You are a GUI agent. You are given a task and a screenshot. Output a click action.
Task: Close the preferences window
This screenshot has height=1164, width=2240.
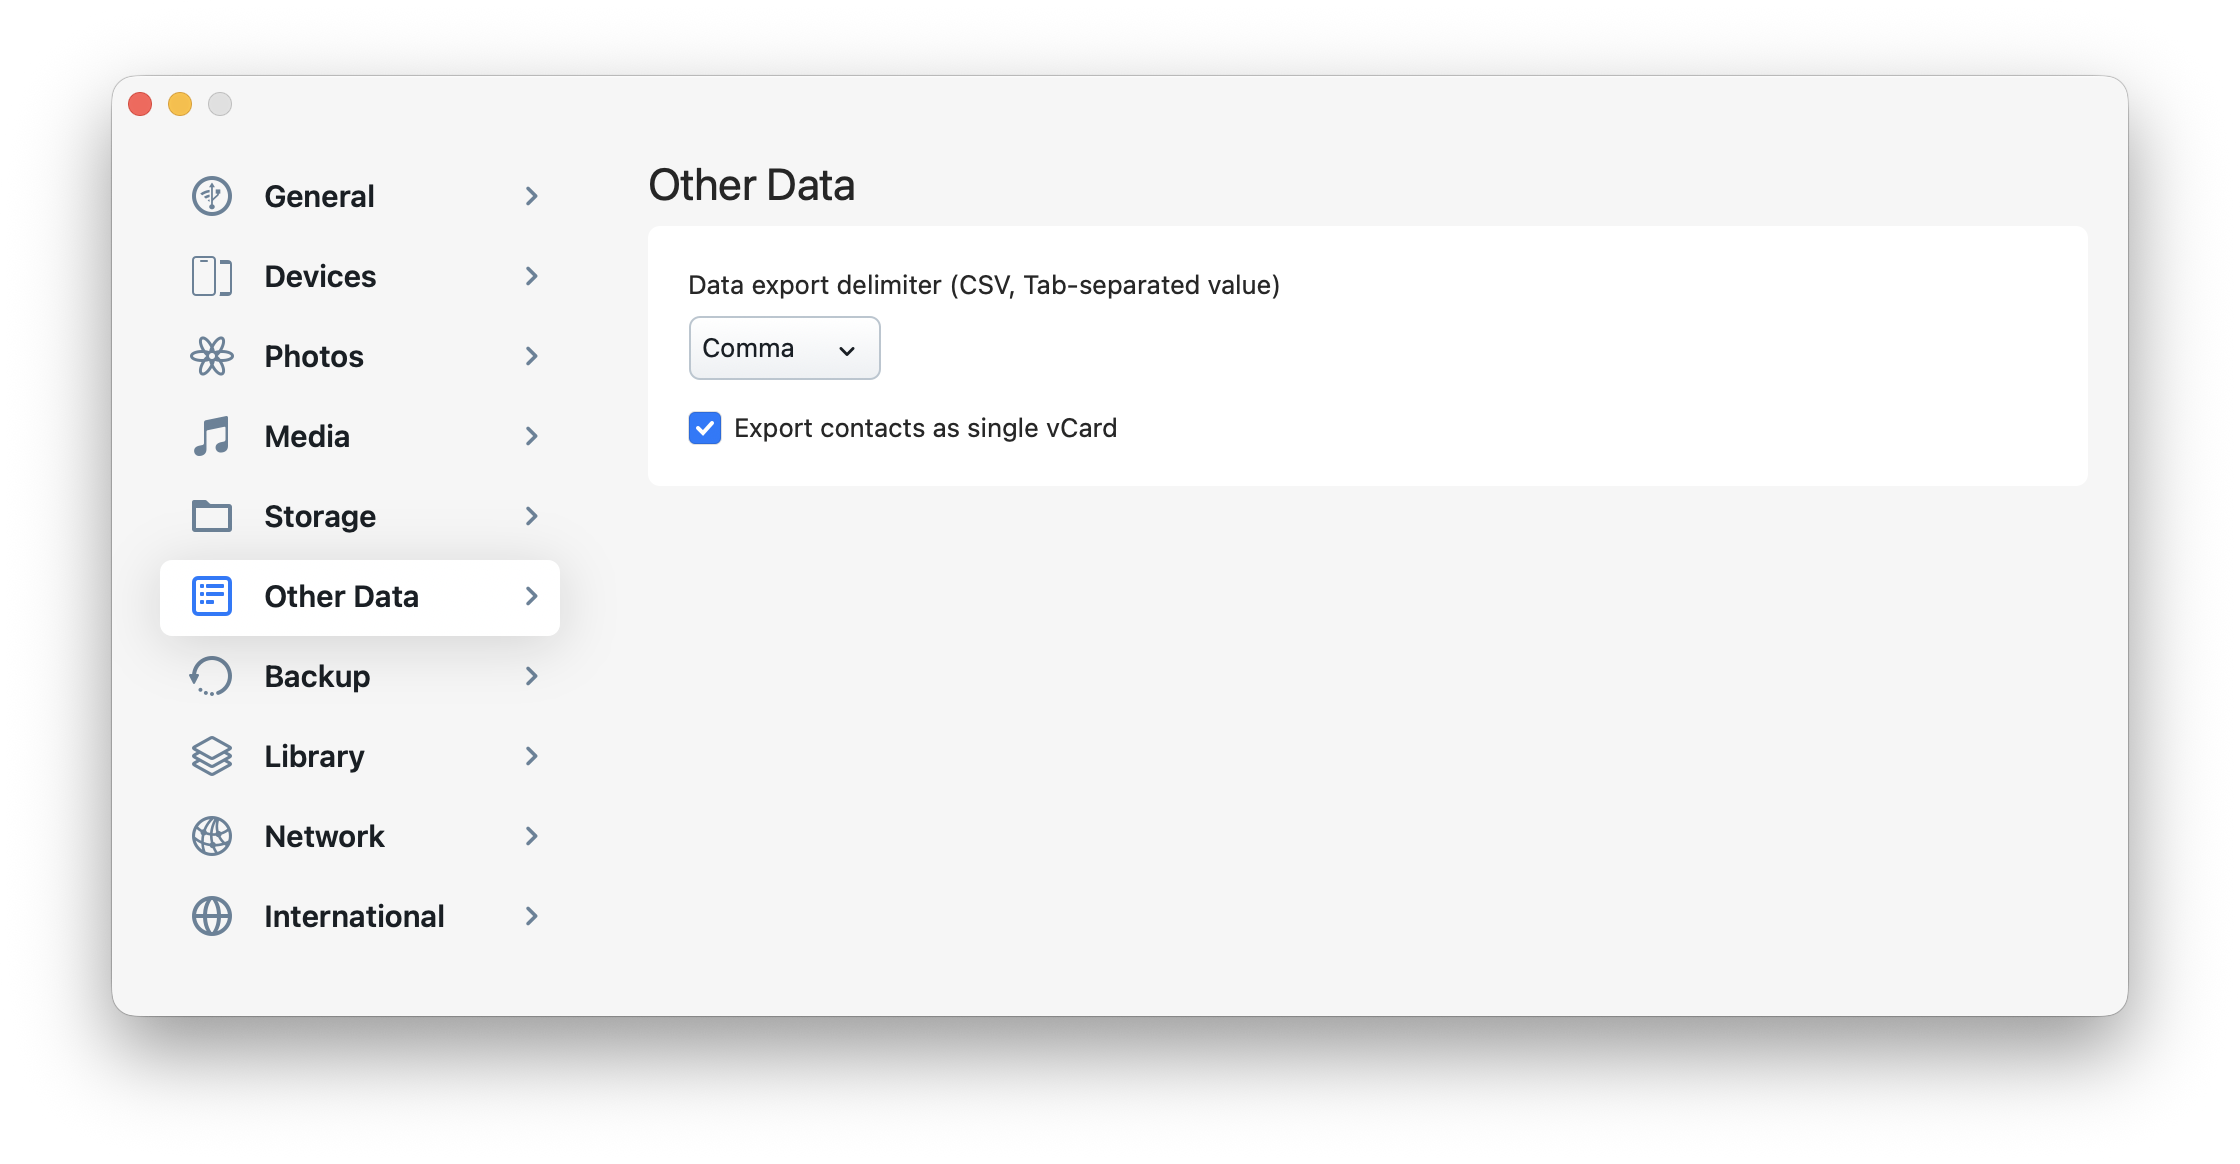(x=140, y=104)
